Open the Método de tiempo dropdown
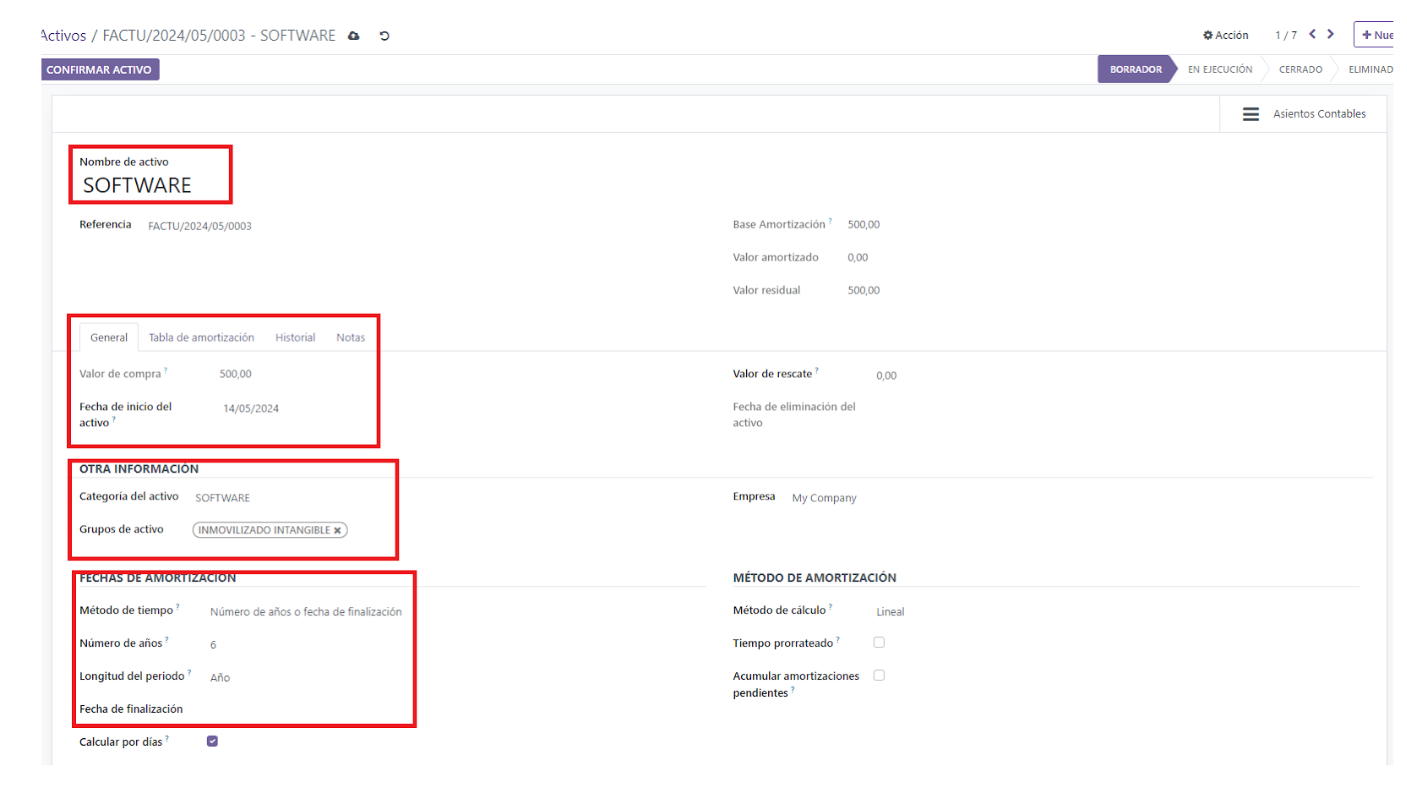The image size is (1407, 790). (x=306, y=612)
